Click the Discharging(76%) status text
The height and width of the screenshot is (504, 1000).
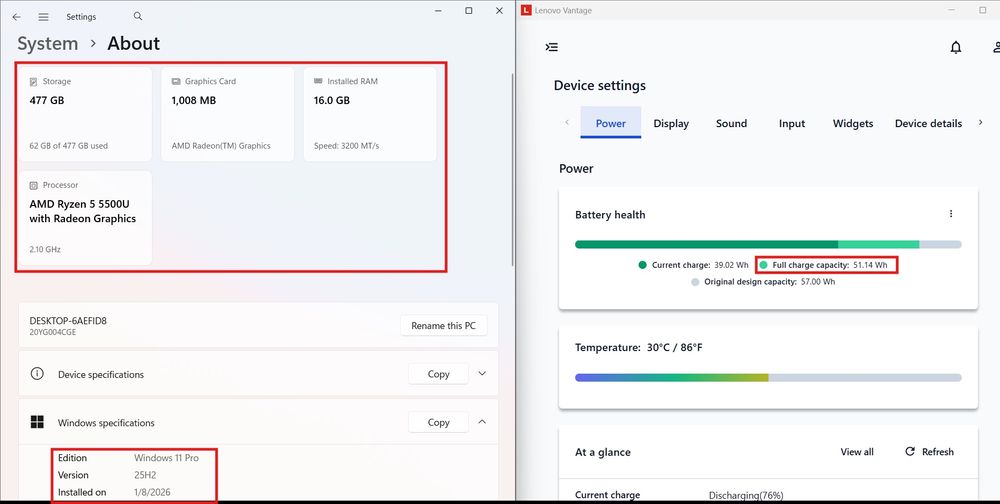pos(746,495)
